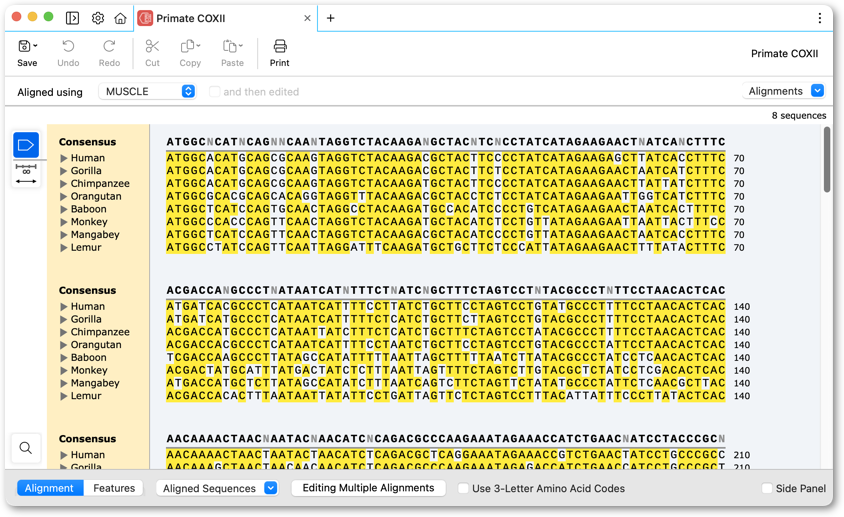
Task: Toggle the 'and then edited' checkbox
Action: (x=214, y=92)
